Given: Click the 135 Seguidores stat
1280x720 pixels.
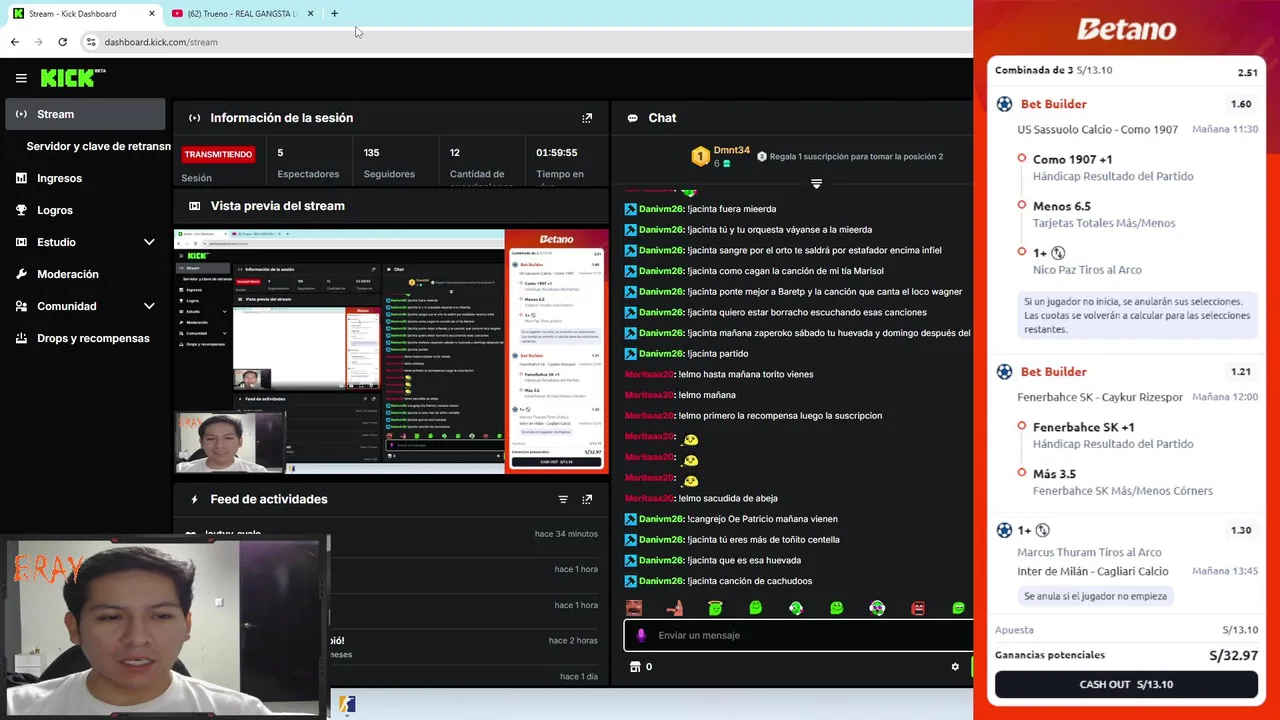Looking at the screenshot, I should [389, 163].
